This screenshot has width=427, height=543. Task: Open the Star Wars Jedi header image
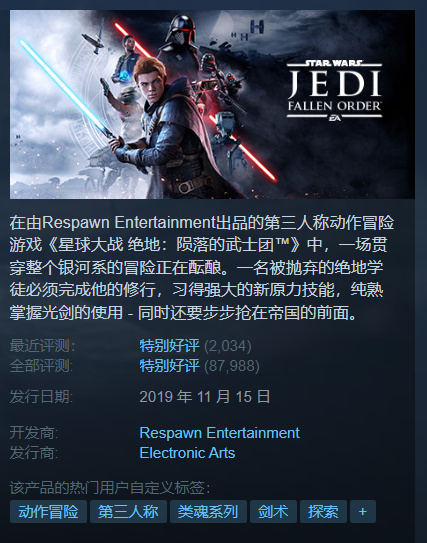pyautogui.click(x=212, y=104)
